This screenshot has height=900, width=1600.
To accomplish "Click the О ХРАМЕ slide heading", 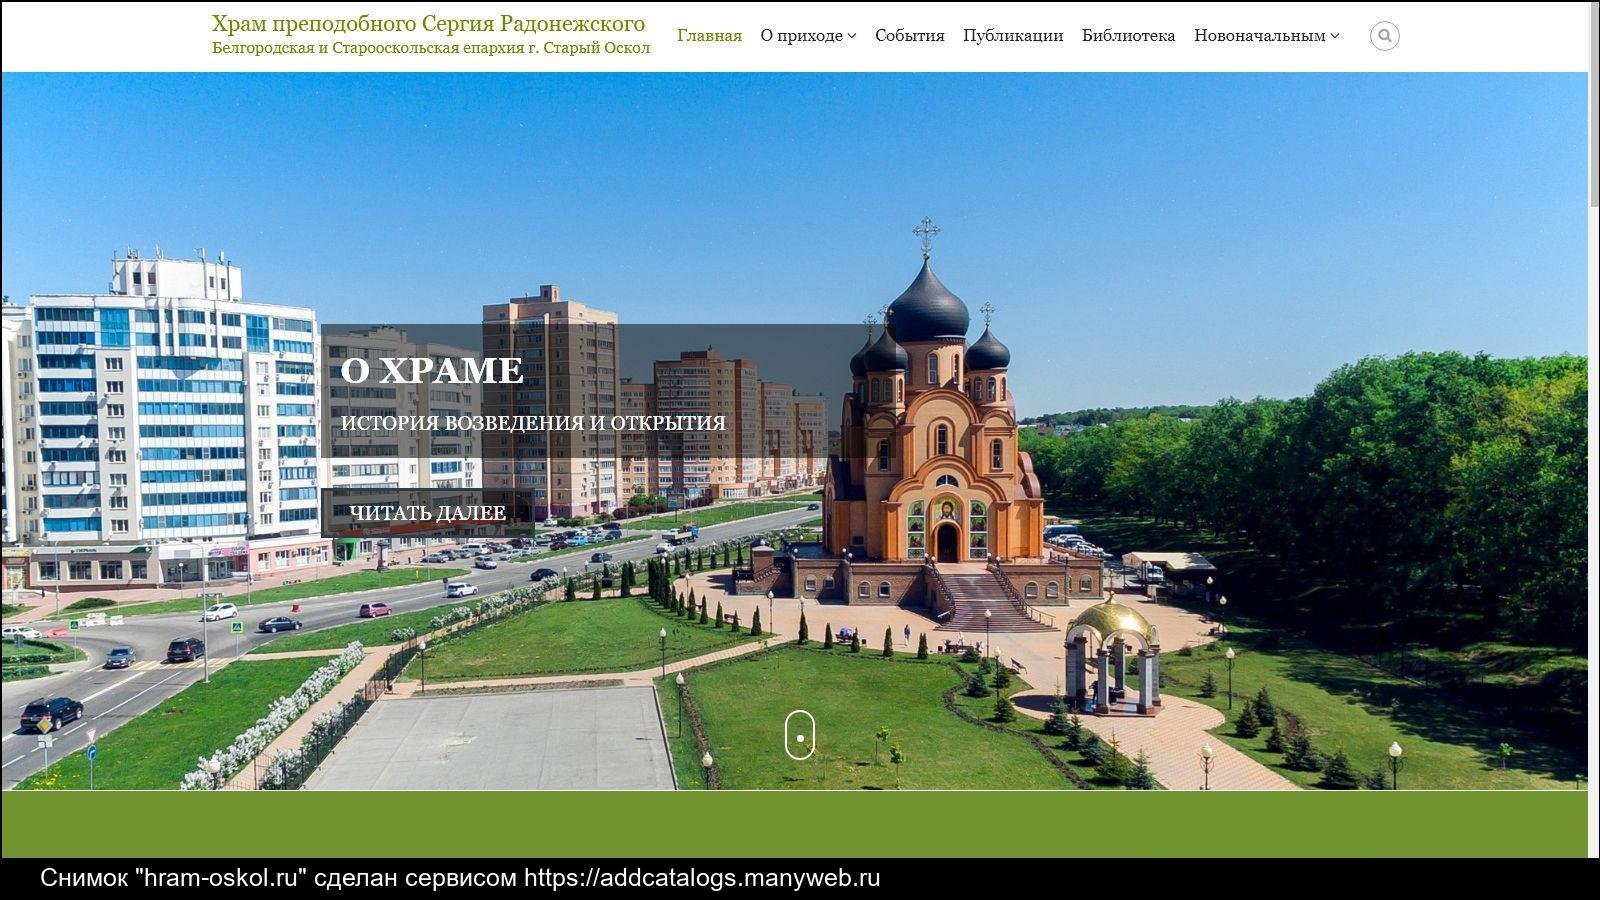I will pyautogui.click(x=431, y=370).
